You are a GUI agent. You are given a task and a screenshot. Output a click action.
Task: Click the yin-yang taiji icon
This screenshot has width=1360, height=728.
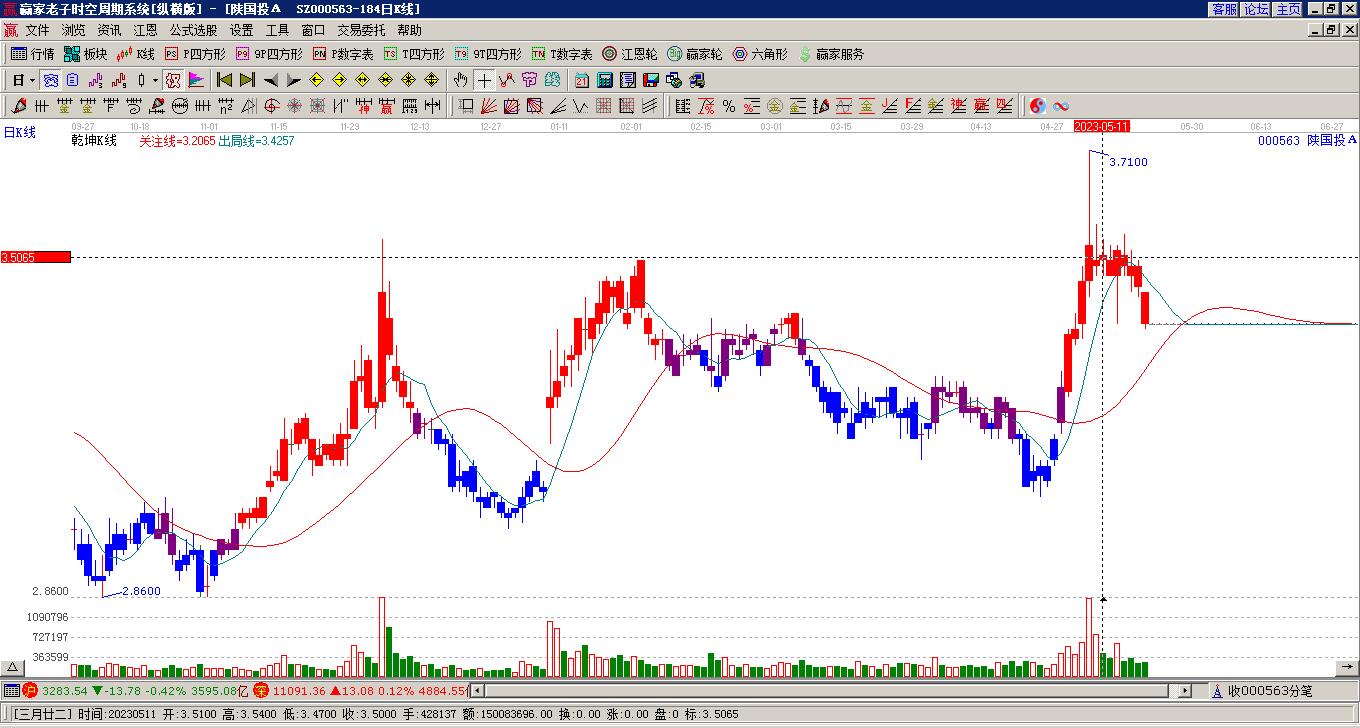(x=1038, y=106)
